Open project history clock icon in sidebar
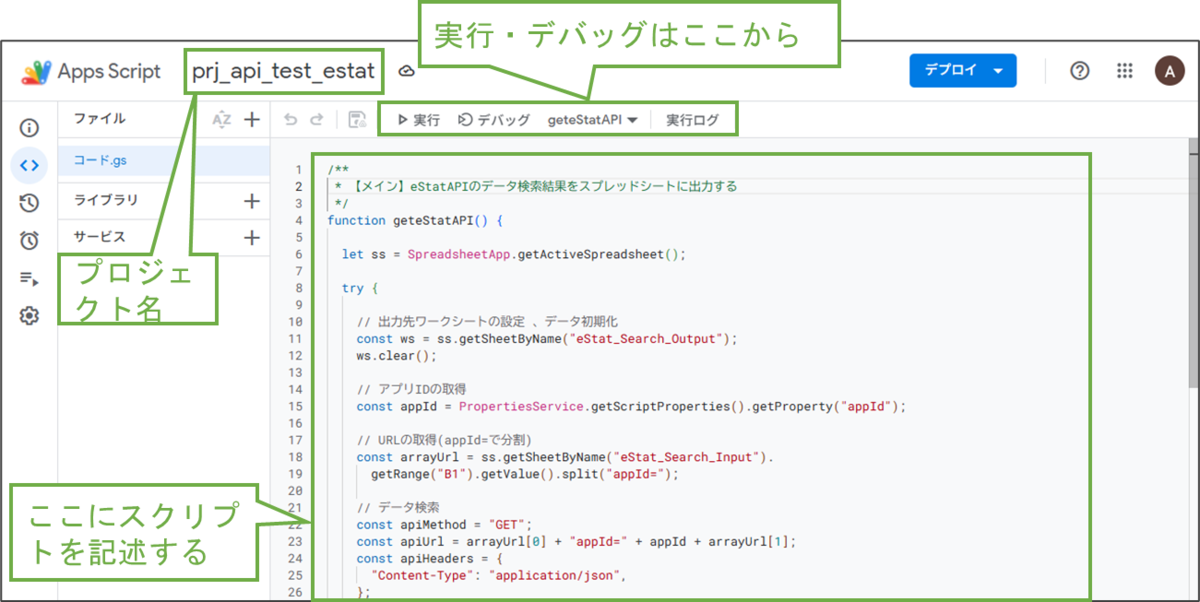 pos(29,203)
